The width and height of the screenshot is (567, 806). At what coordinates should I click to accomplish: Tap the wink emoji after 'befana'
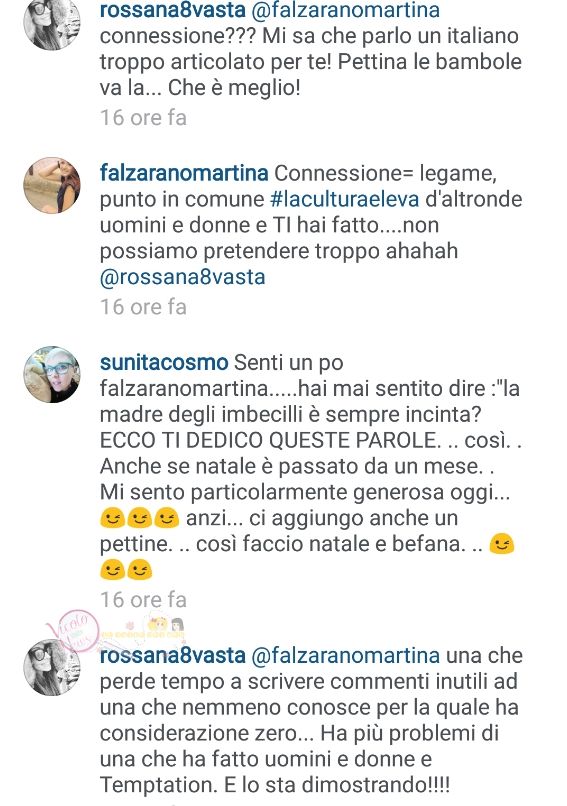point(502,544)
